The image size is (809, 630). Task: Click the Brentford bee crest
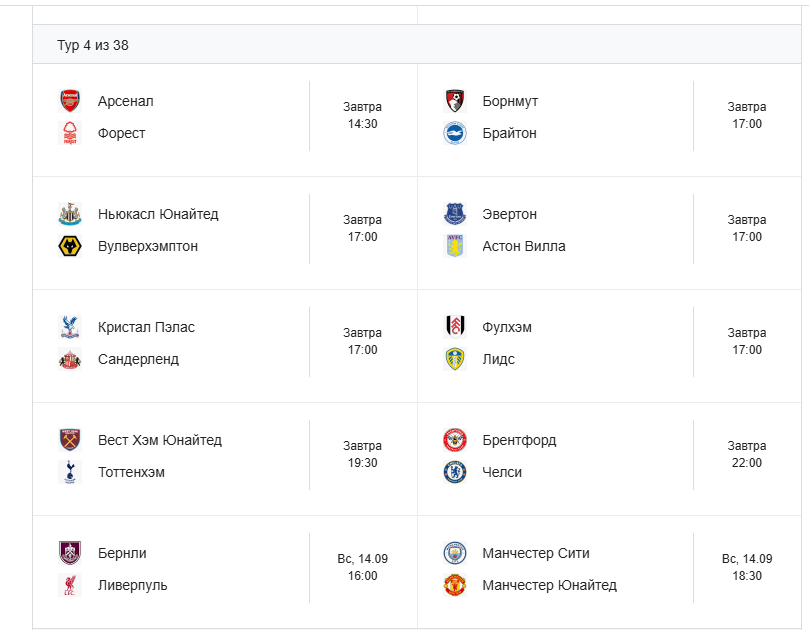[x=455, y=440]
